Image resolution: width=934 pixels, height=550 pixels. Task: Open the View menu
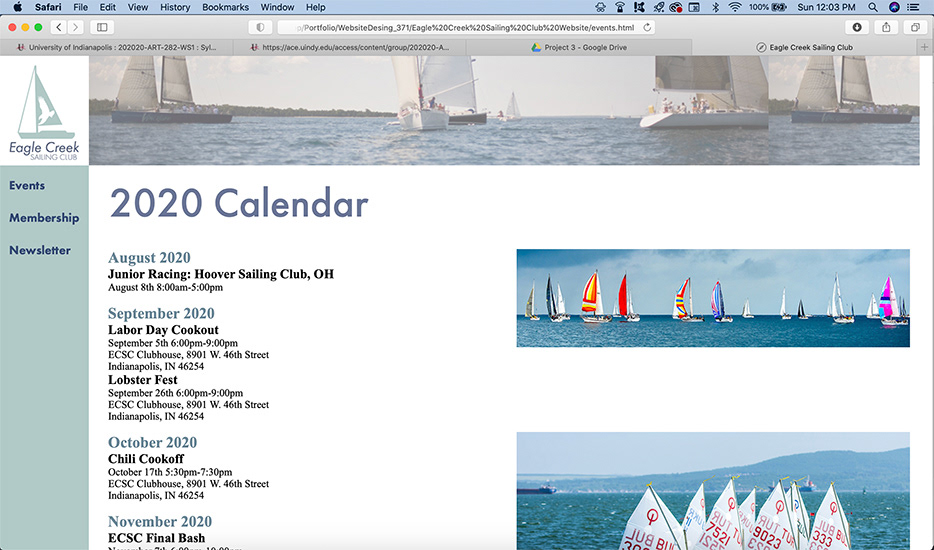click(138, 7)
